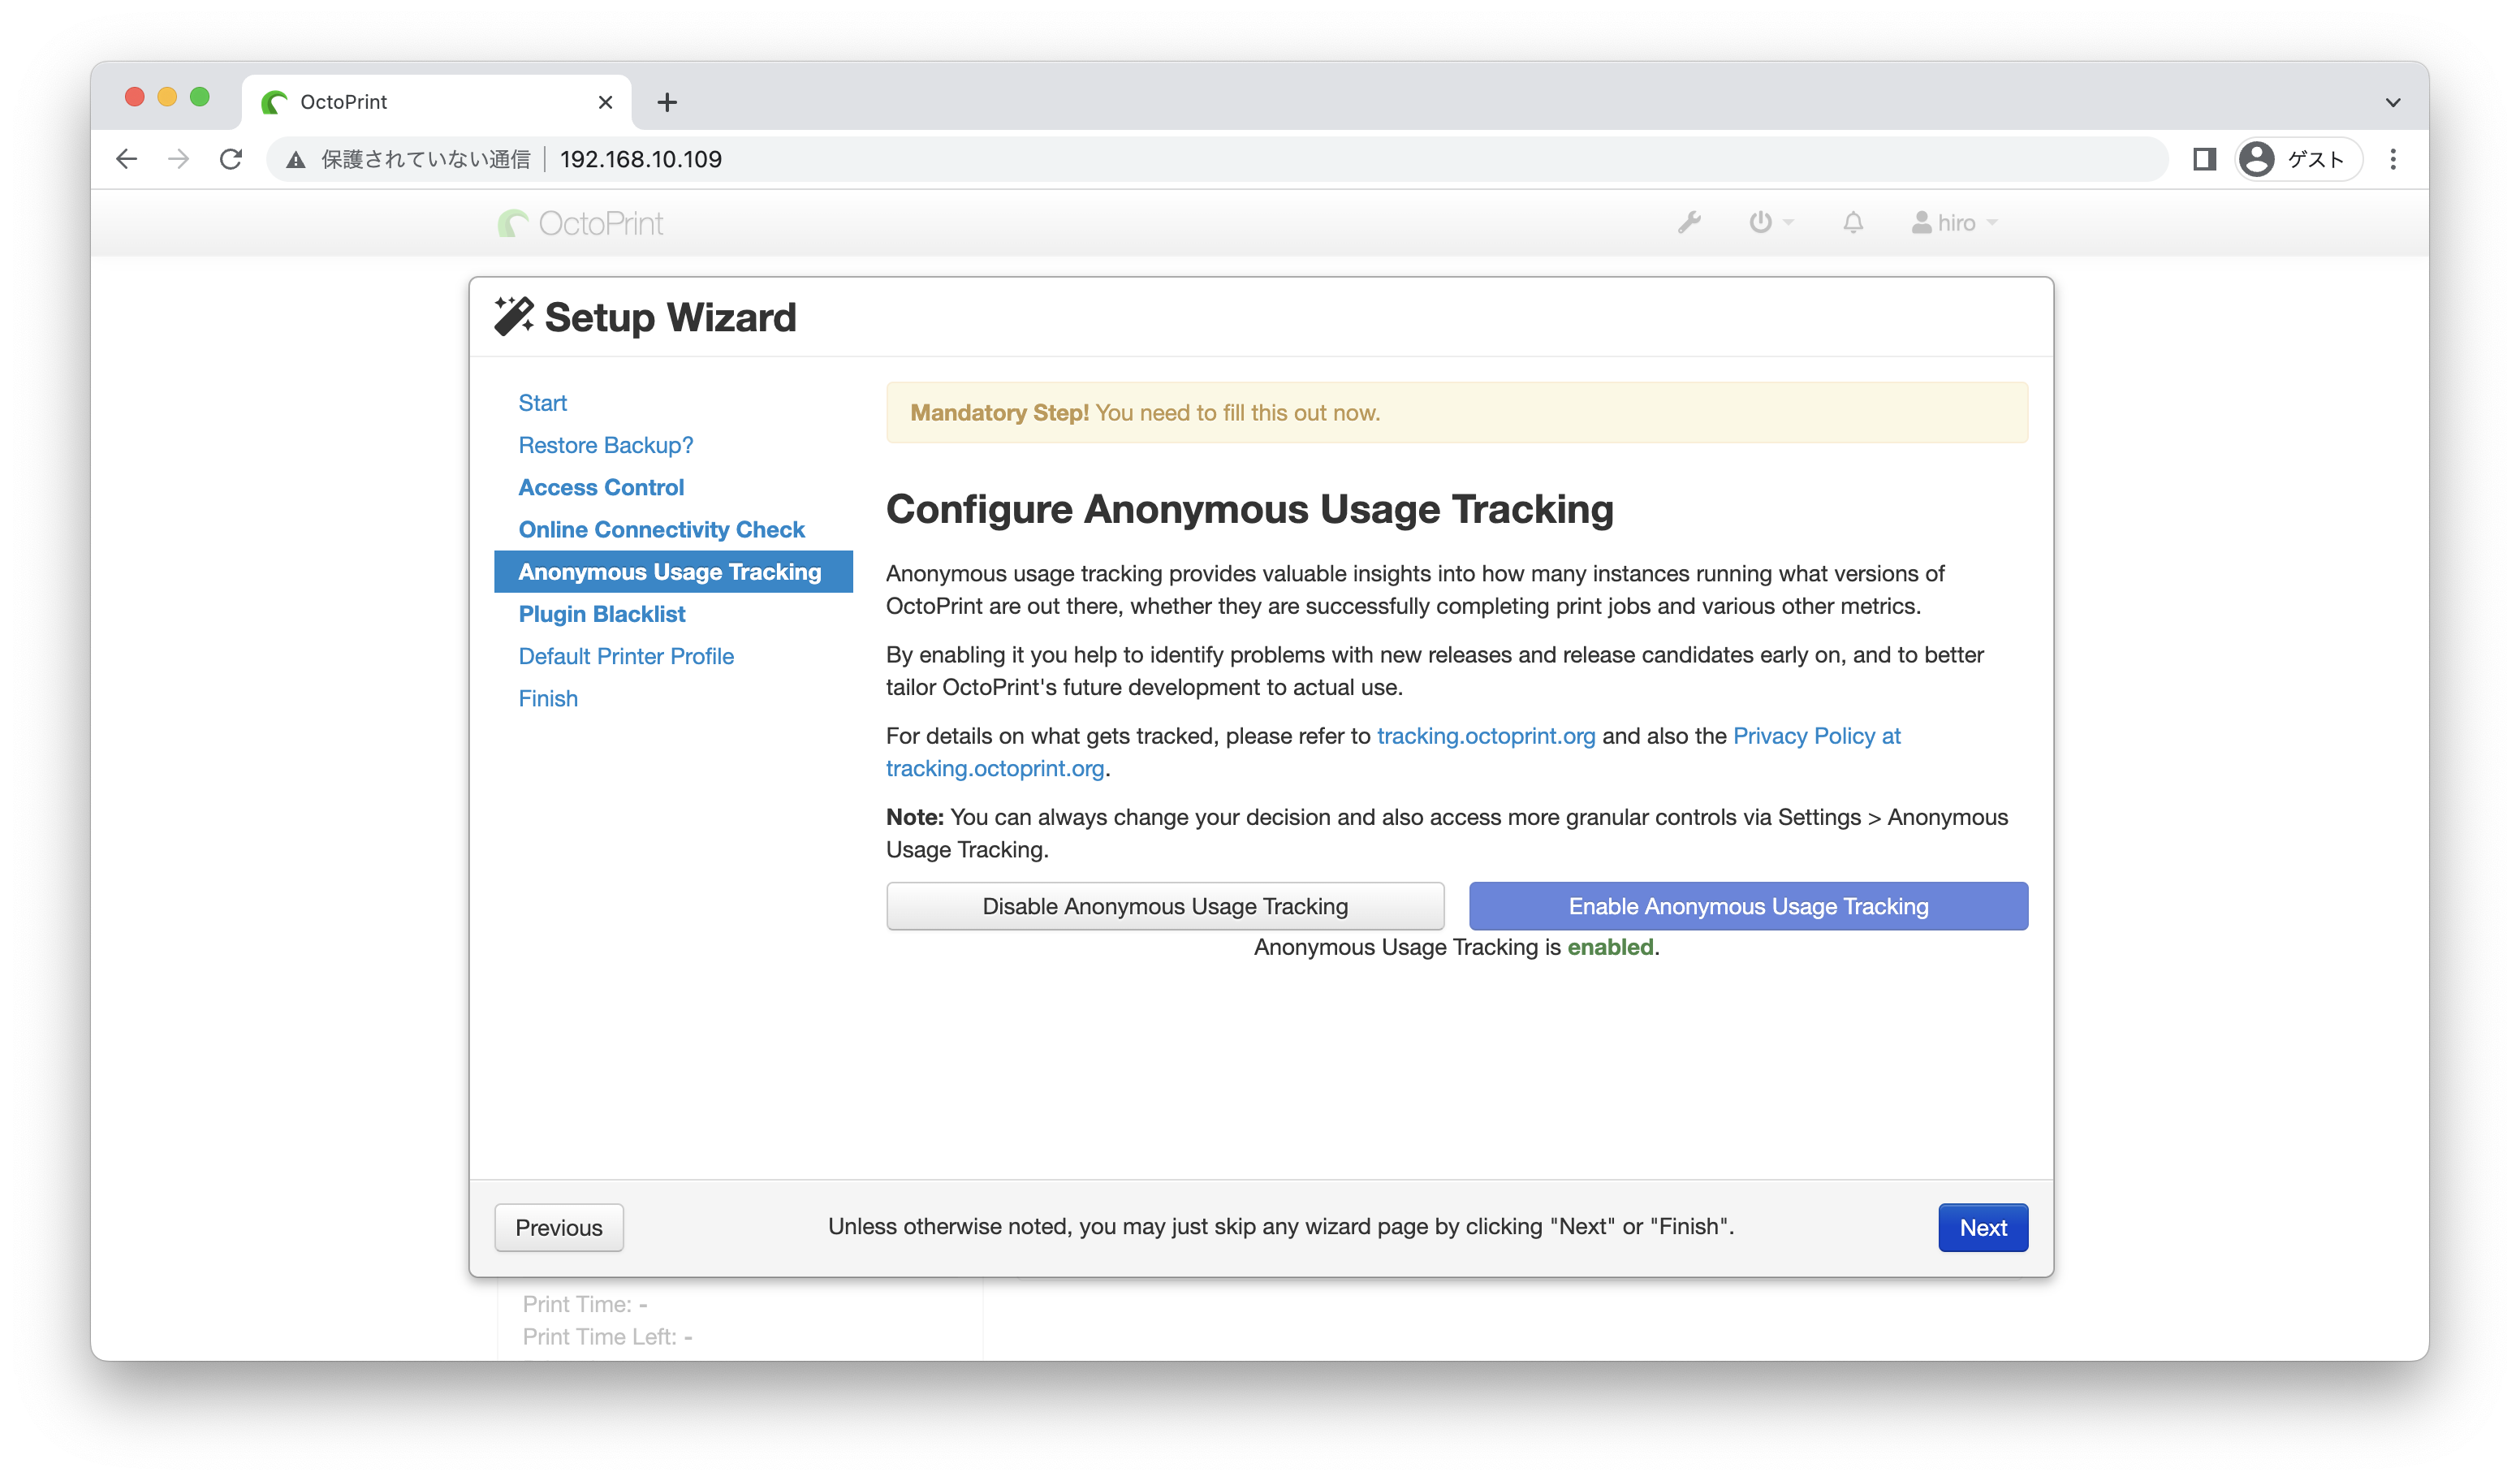Open the hiro user menu dropdown

[1954, 222]
